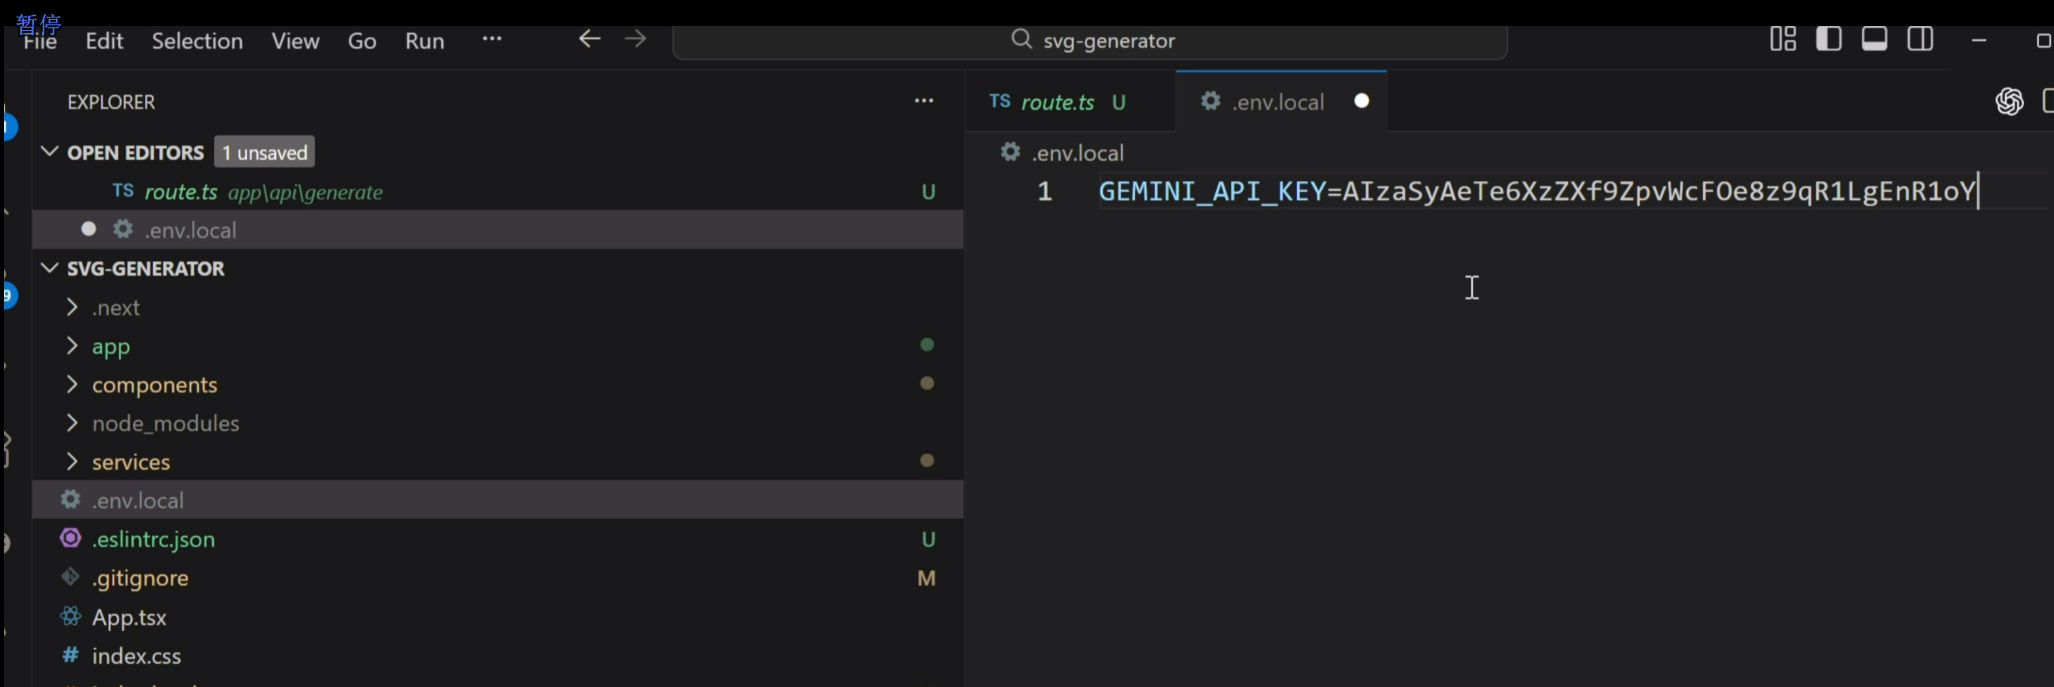Image resolution: width=2054 pixels, height=687 pixels.
Task: Toggle the primary side bar
Action: (x=1829, y=39)
